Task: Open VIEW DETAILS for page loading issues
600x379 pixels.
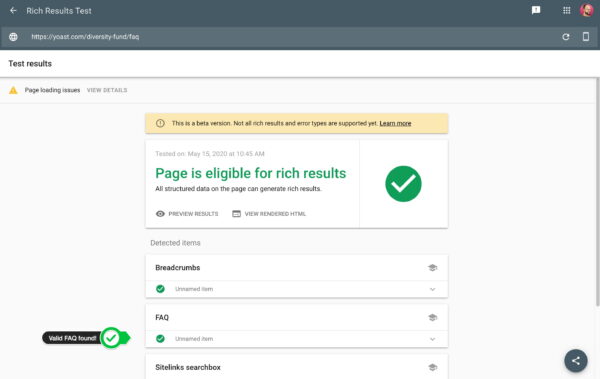Action: [x=107, y=90]
